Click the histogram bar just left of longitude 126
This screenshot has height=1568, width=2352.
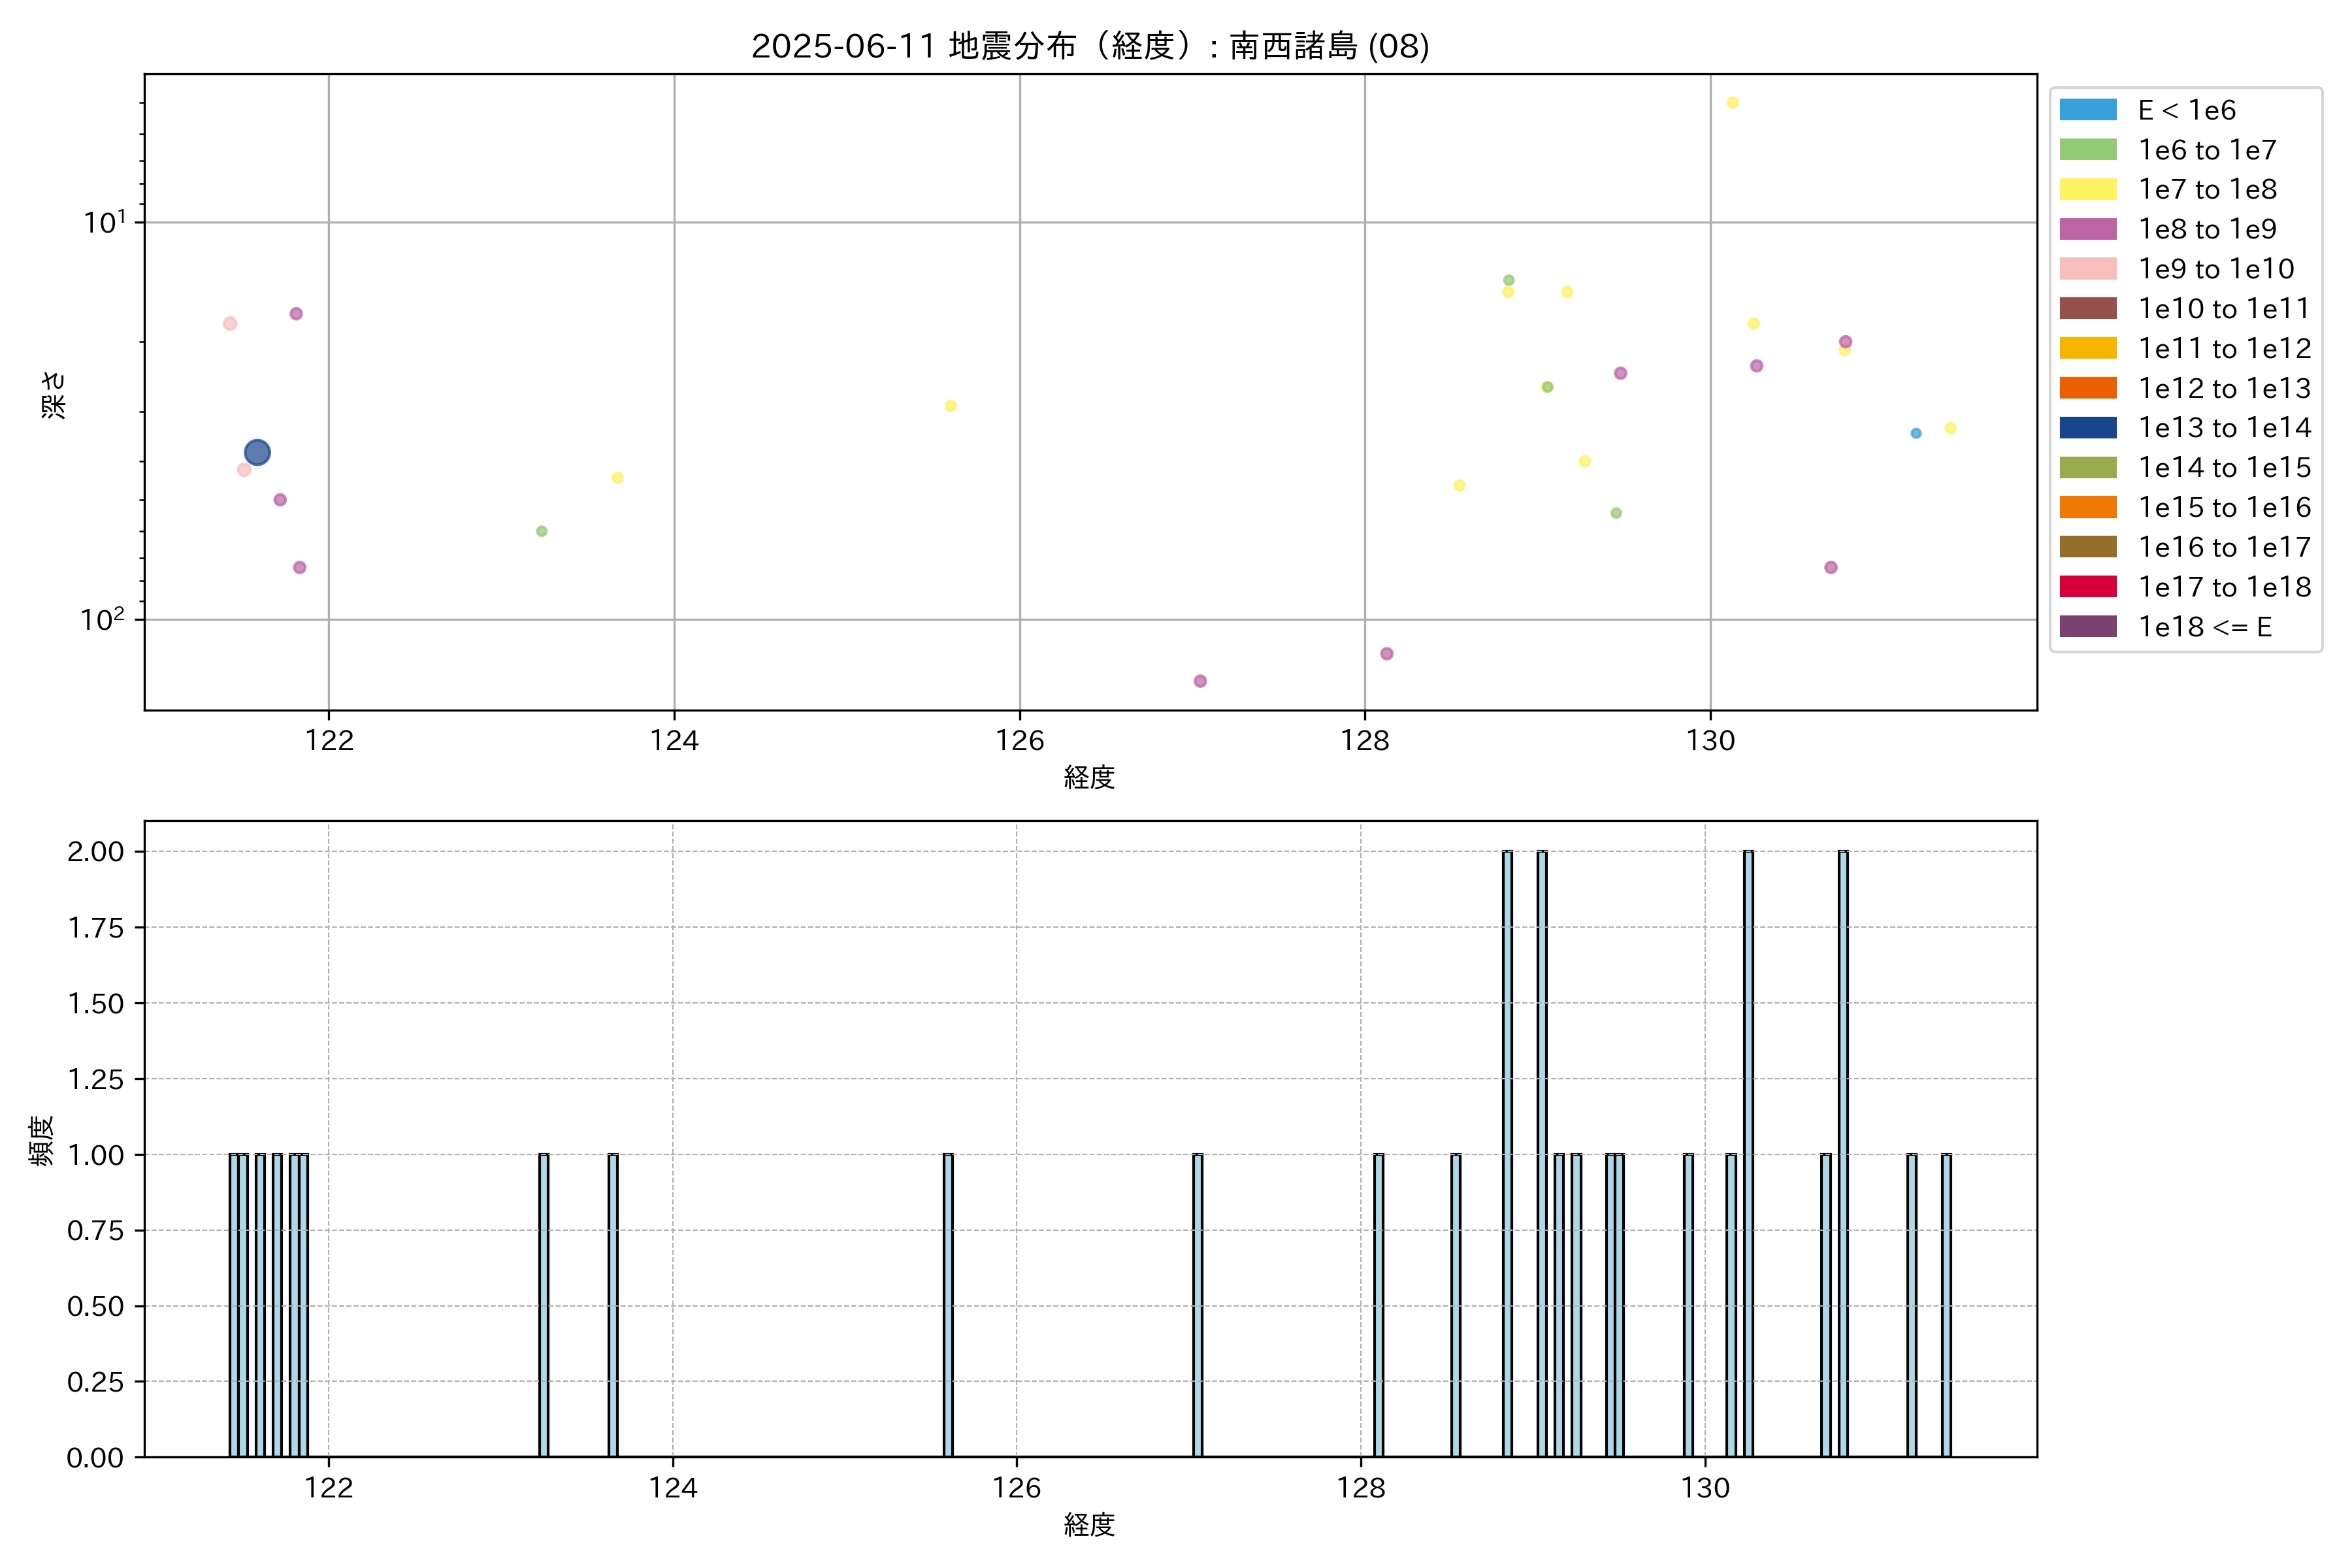tap(947, 1305)
